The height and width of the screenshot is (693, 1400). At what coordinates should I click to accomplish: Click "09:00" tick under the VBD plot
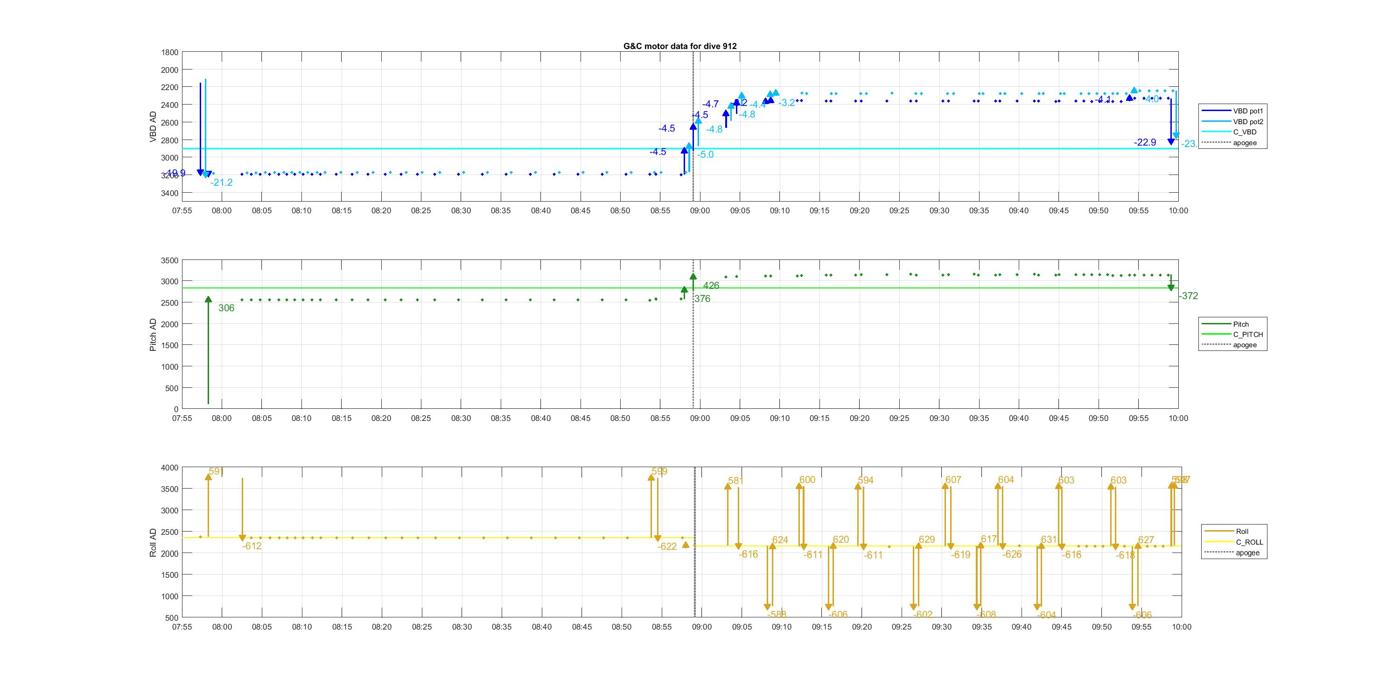[x=700, y=211]
